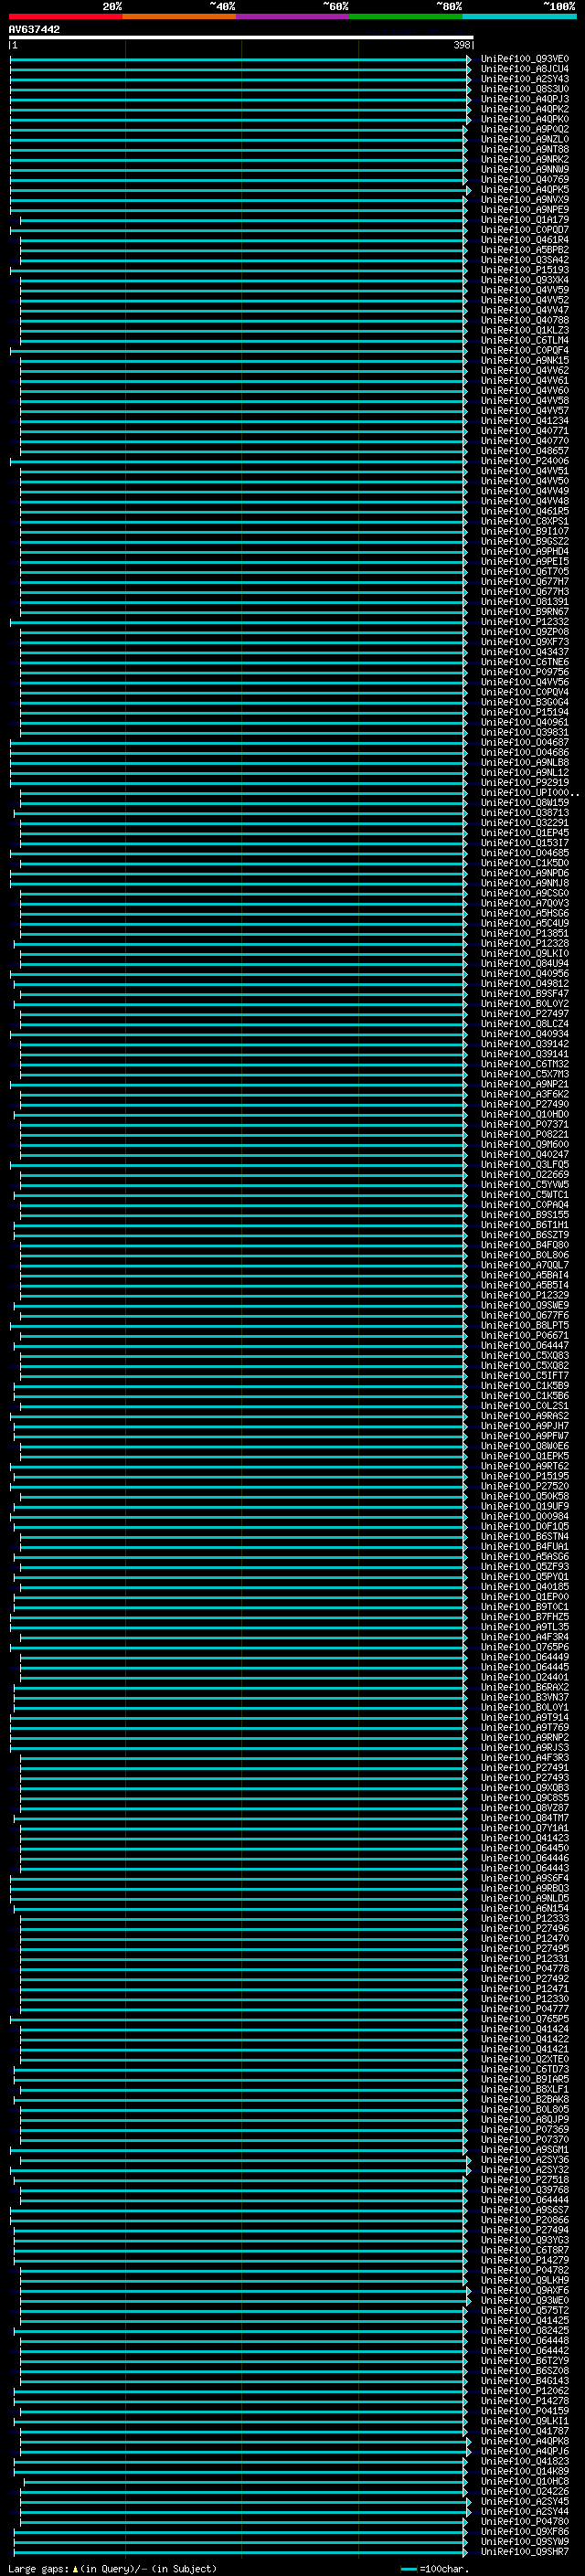This screenshot has height=2576, width=585.
Task: Pick subject UniRef100_Q8LCZ4
Action: click(524, 1024)
